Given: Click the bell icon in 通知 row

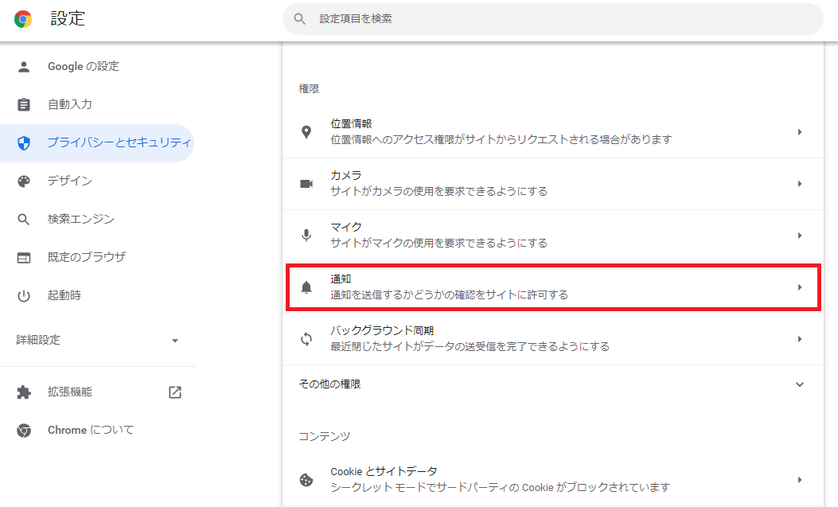Looking at the screenshot, I should (307, 288).
